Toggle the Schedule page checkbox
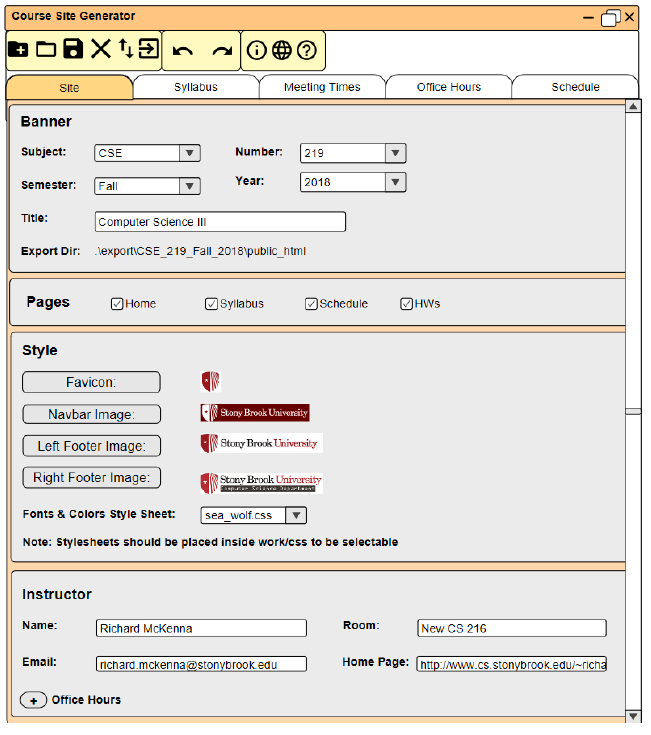The height and width of the screenshot is (735, 651). tap(311, 304)
